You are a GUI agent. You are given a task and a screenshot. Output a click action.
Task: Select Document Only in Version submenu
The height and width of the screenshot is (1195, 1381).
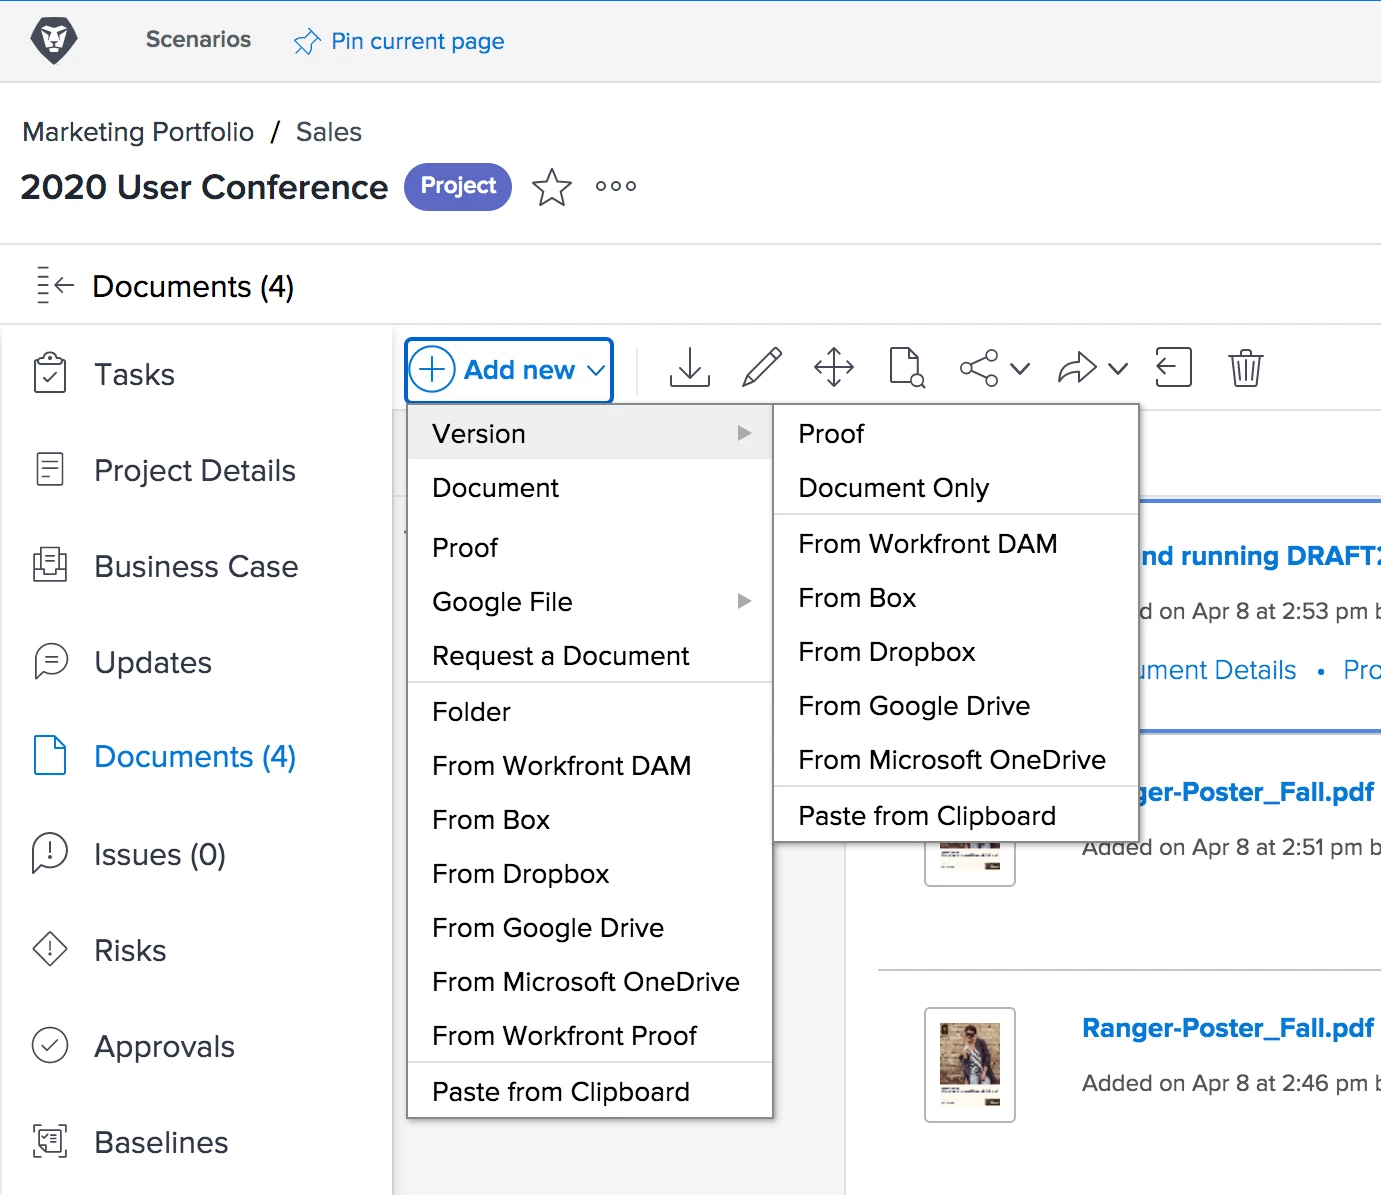pyautogui.click(x=956, y=488)
